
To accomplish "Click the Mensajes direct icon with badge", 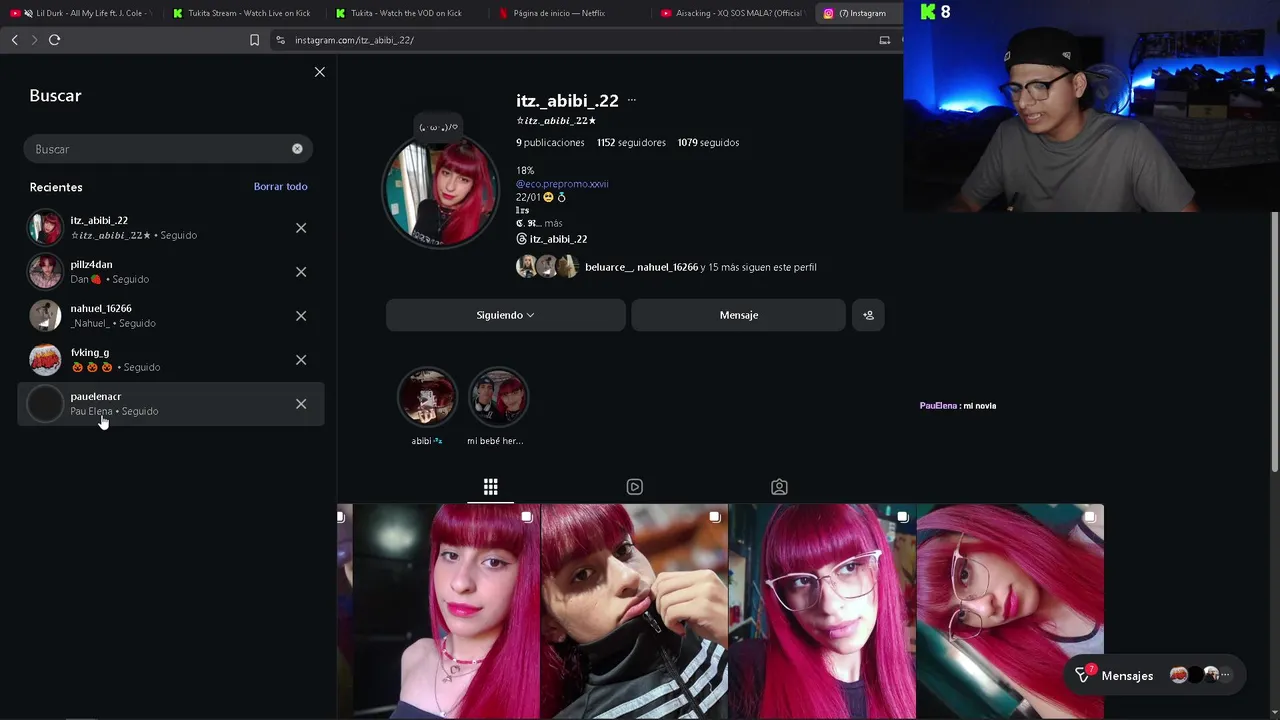I will [x=1083, y=675].
